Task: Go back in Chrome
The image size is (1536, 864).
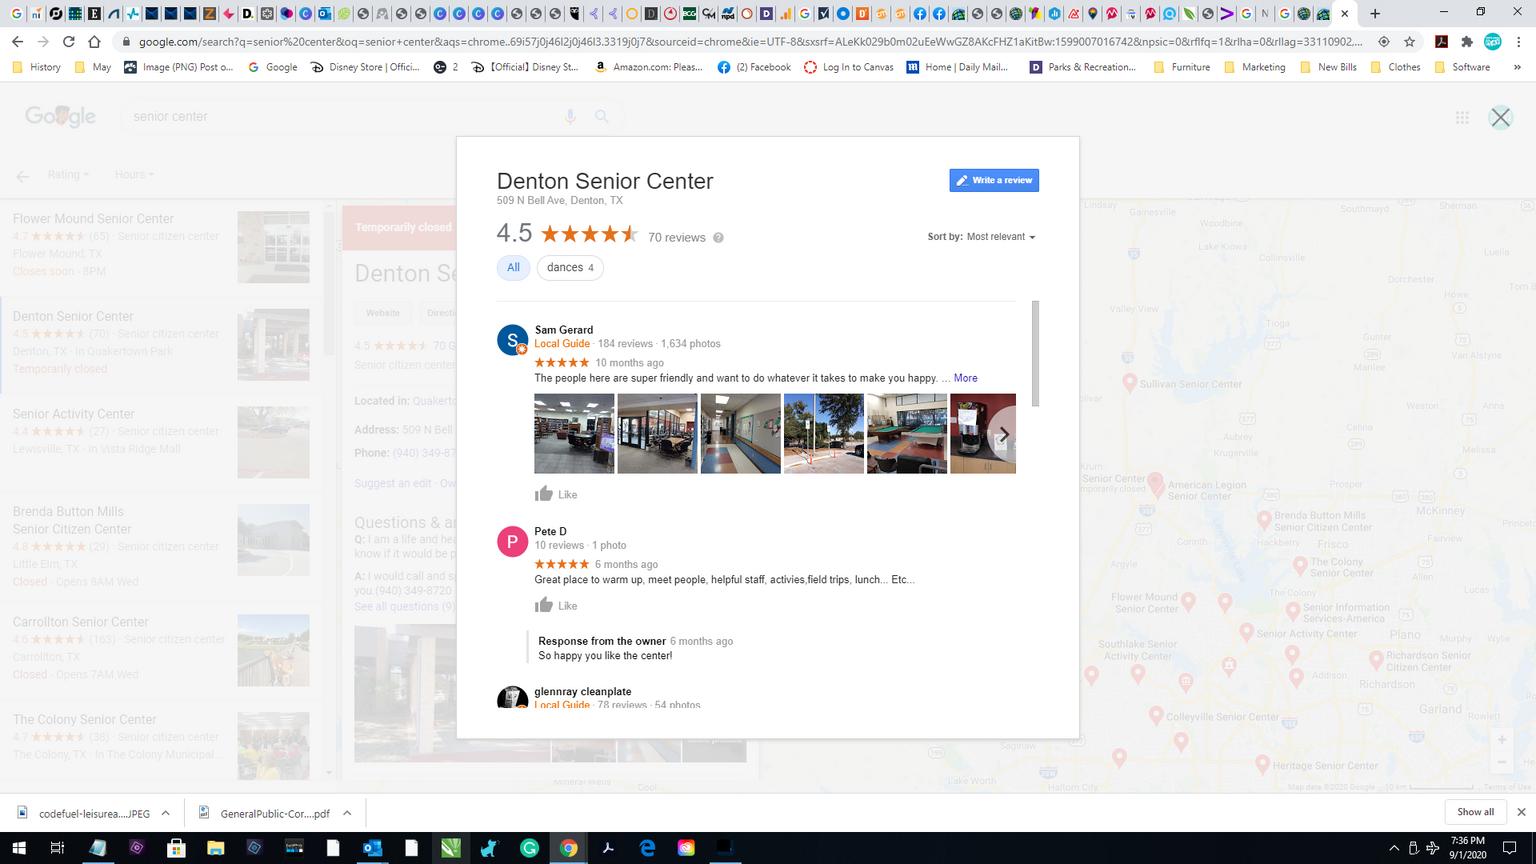Action: tap(17, 41)
